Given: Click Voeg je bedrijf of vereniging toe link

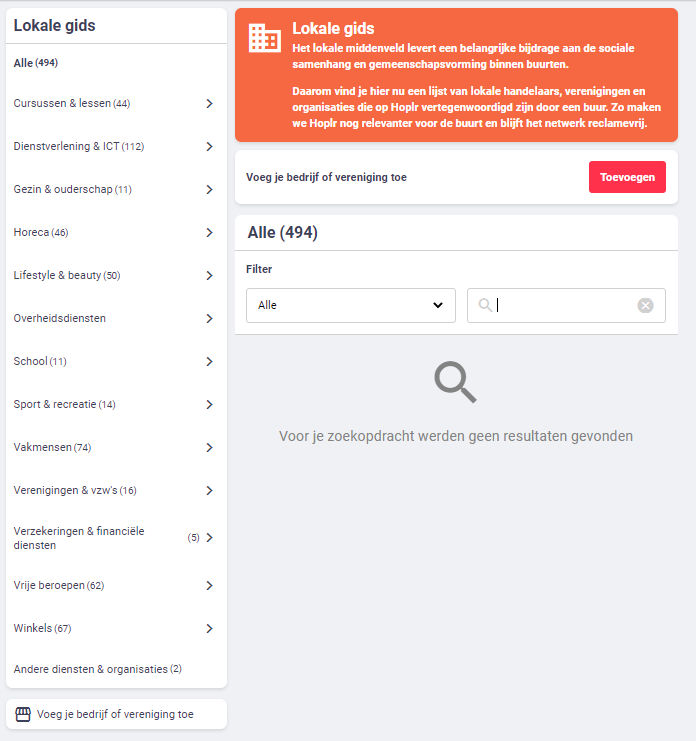Looking at the screenshot, I should point(115,714).
